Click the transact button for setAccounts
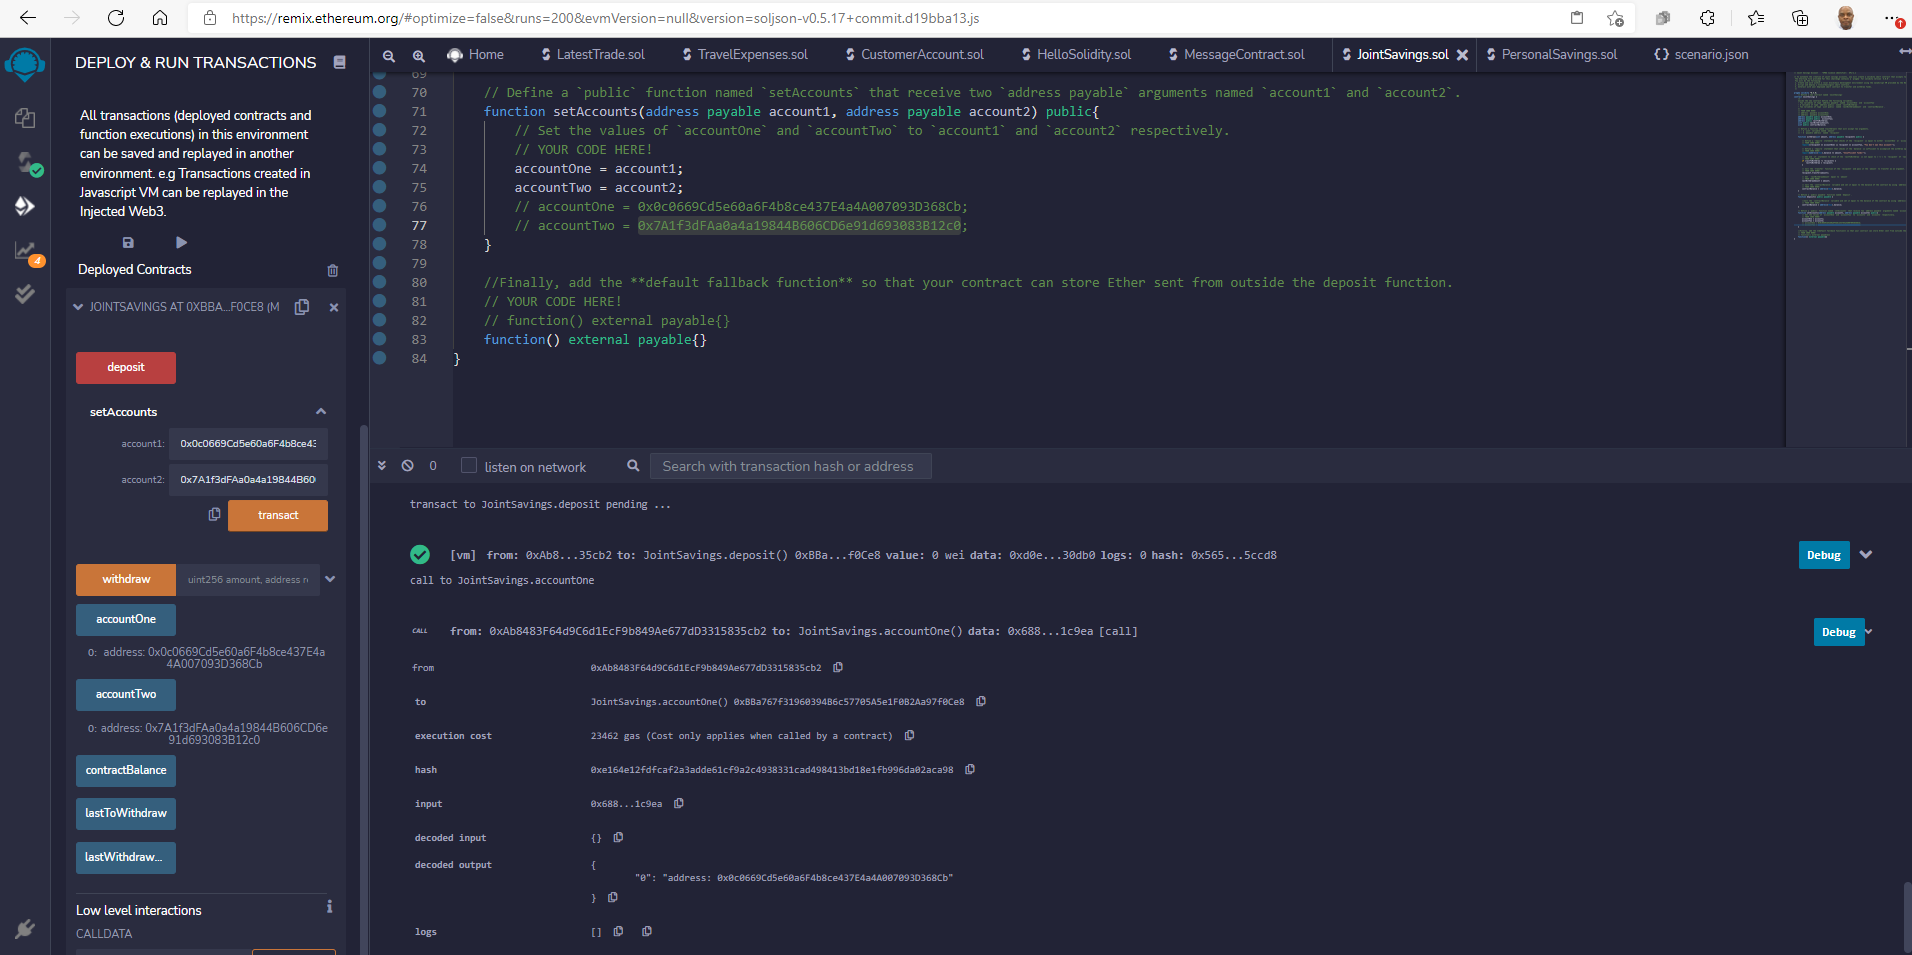This screenshot has height=955, width=1912. 277,515
